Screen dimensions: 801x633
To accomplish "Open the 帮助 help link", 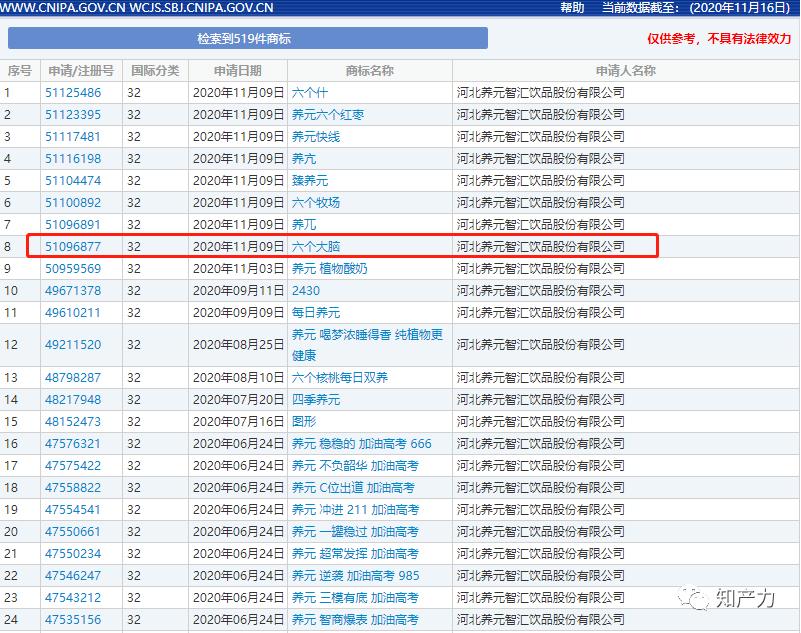I will 572,8.
